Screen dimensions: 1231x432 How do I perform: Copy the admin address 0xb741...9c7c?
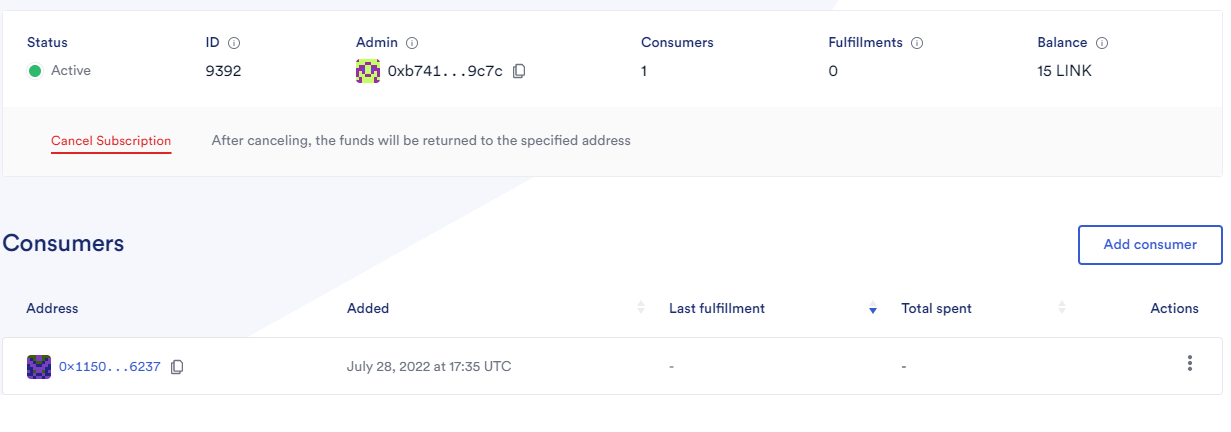click(519, 71)
